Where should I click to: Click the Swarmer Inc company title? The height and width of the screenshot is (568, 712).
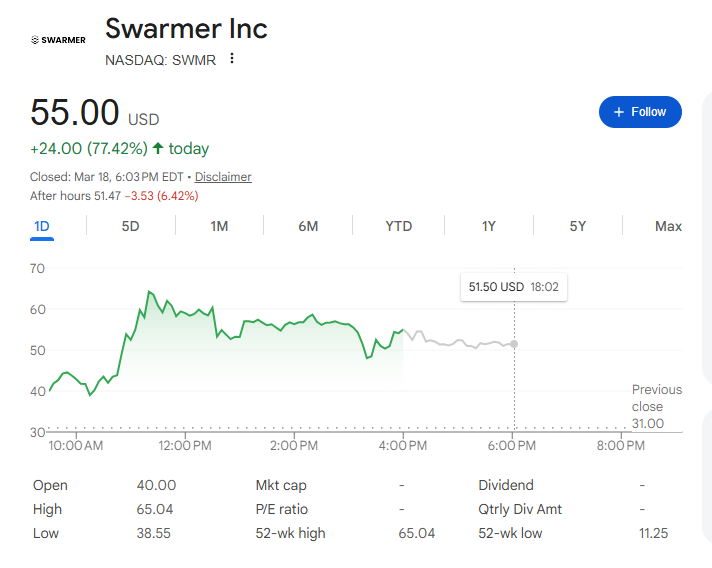(186, 28)
